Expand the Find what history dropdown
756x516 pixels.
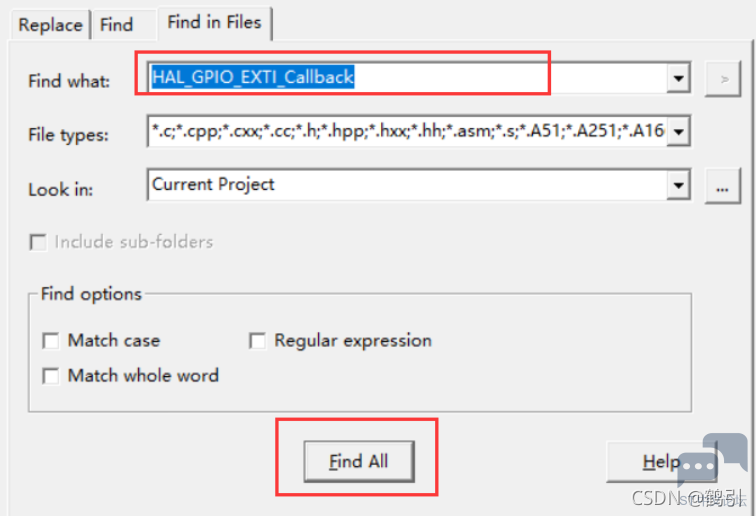point(678,78)
